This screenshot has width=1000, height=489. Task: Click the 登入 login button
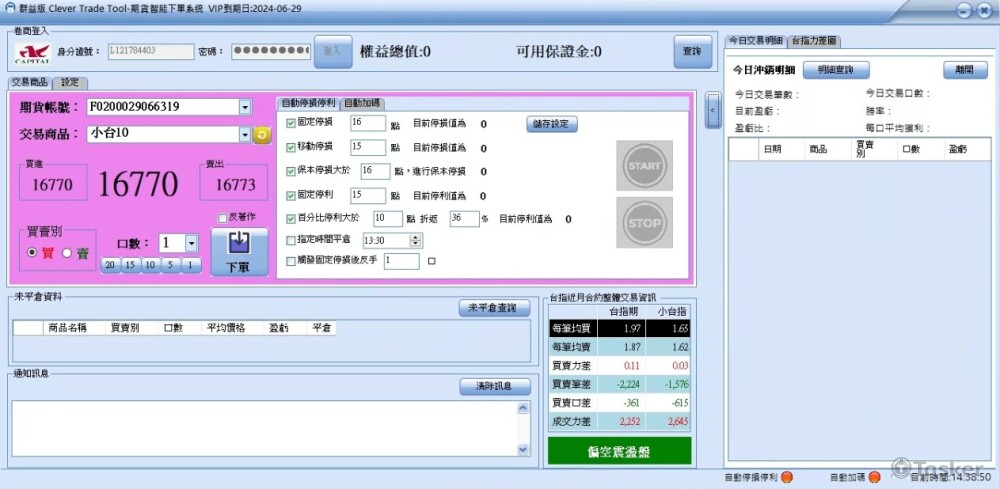click(x=333, y=52)
